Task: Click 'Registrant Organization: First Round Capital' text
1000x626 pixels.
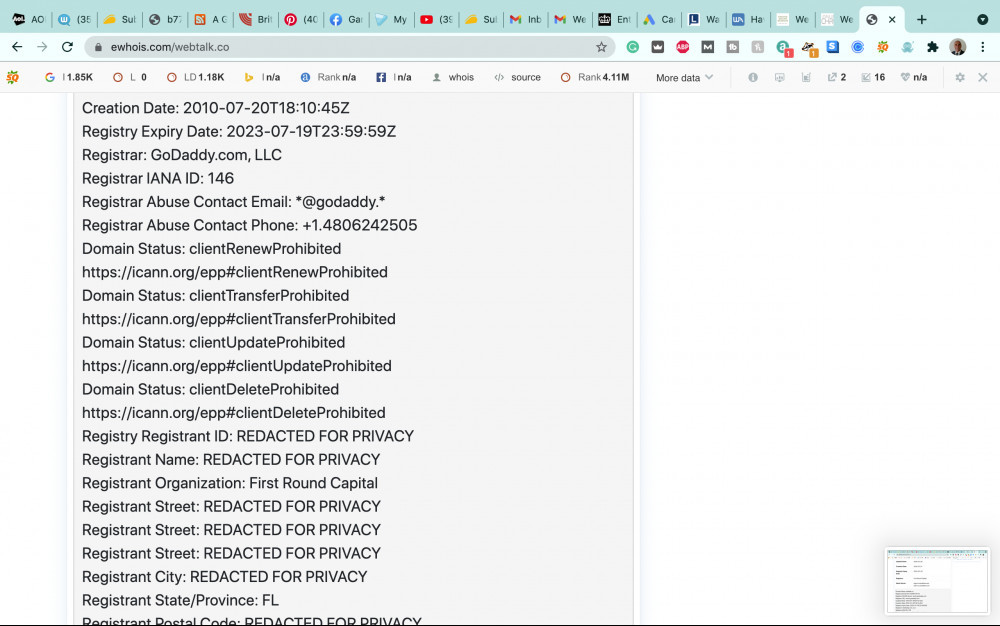Action: pos(230,483)
